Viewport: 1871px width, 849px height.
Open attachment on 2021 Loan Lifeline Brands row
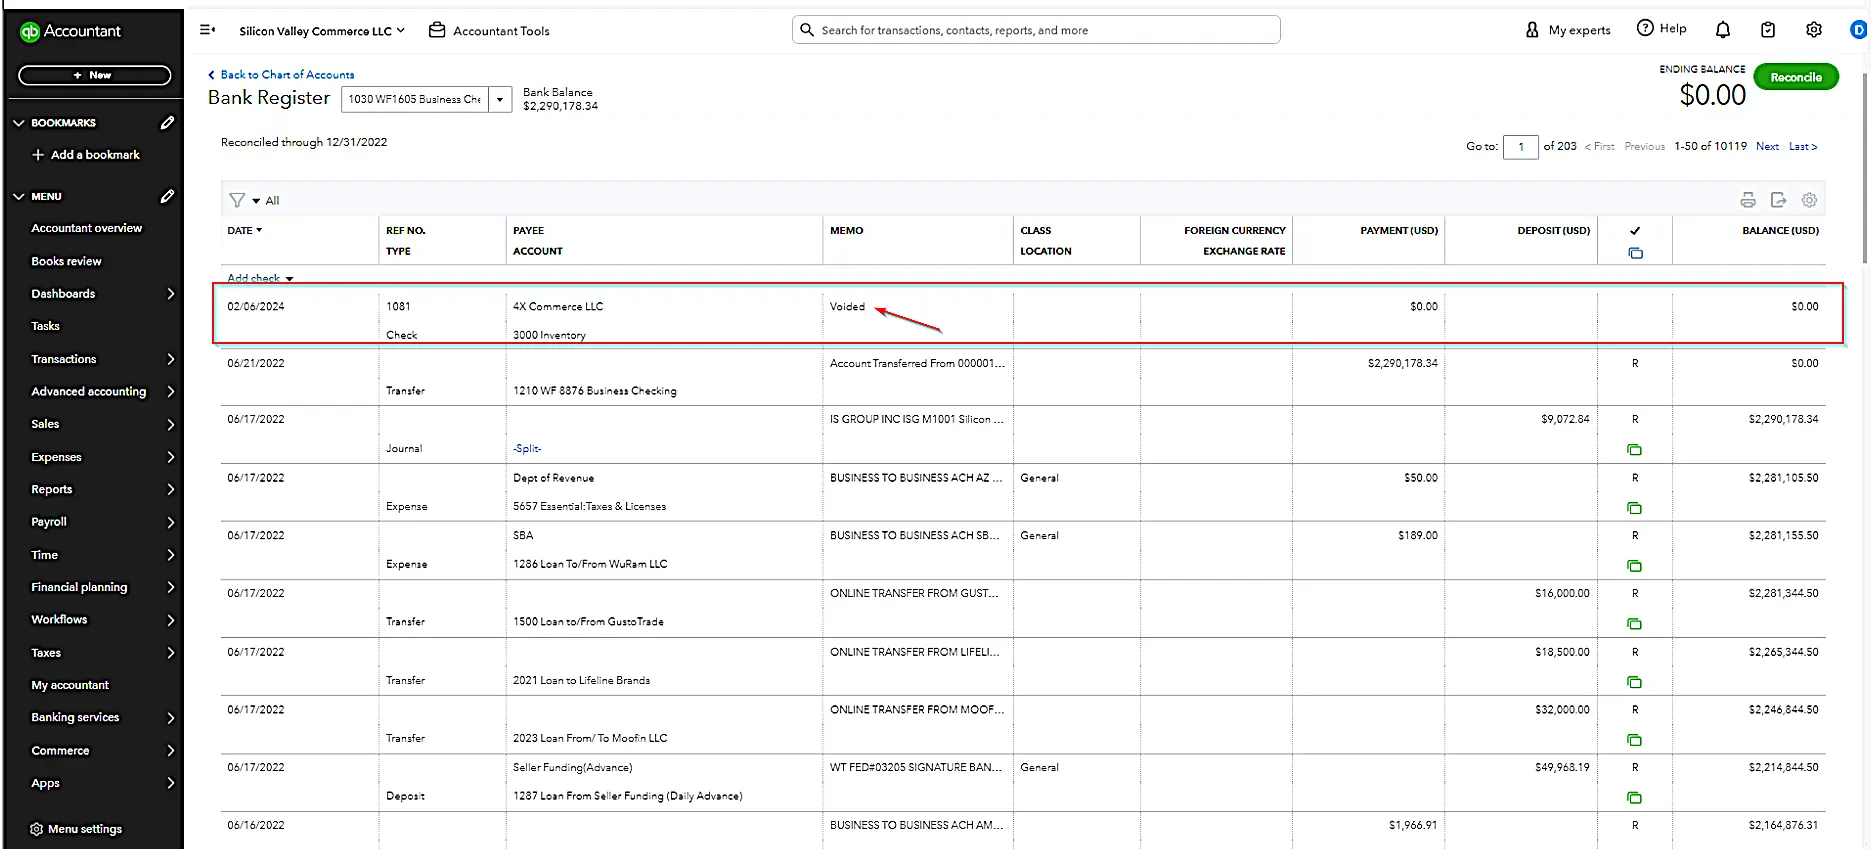coord(1635,682)
